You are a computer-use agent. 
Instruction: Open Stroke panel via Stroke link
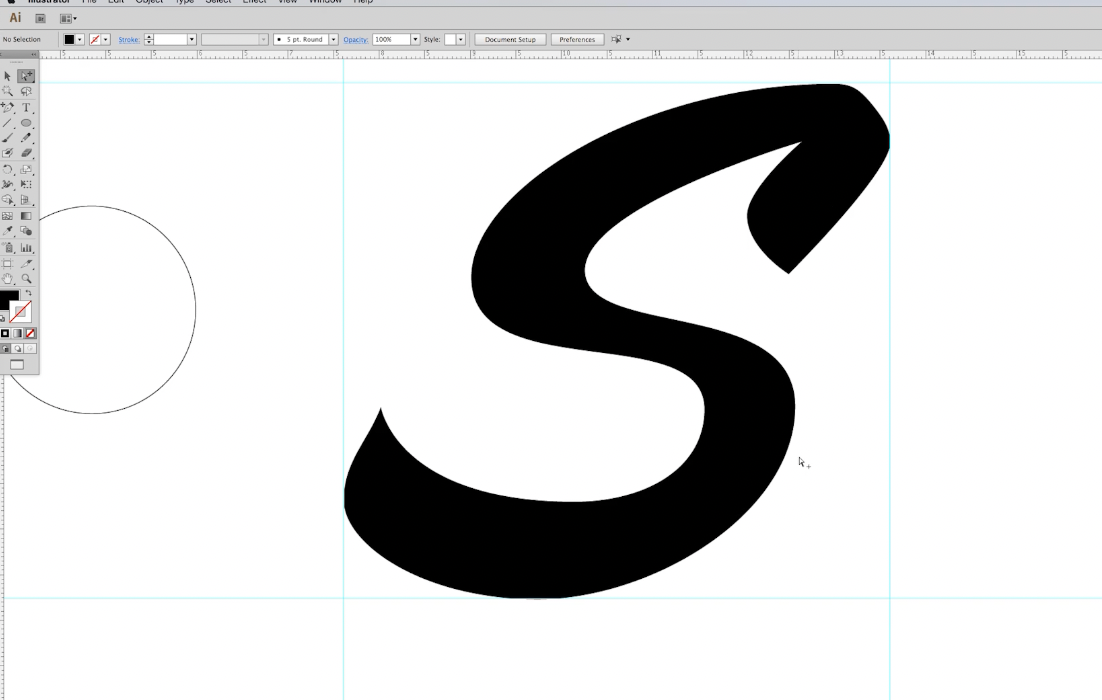point(129,40)
